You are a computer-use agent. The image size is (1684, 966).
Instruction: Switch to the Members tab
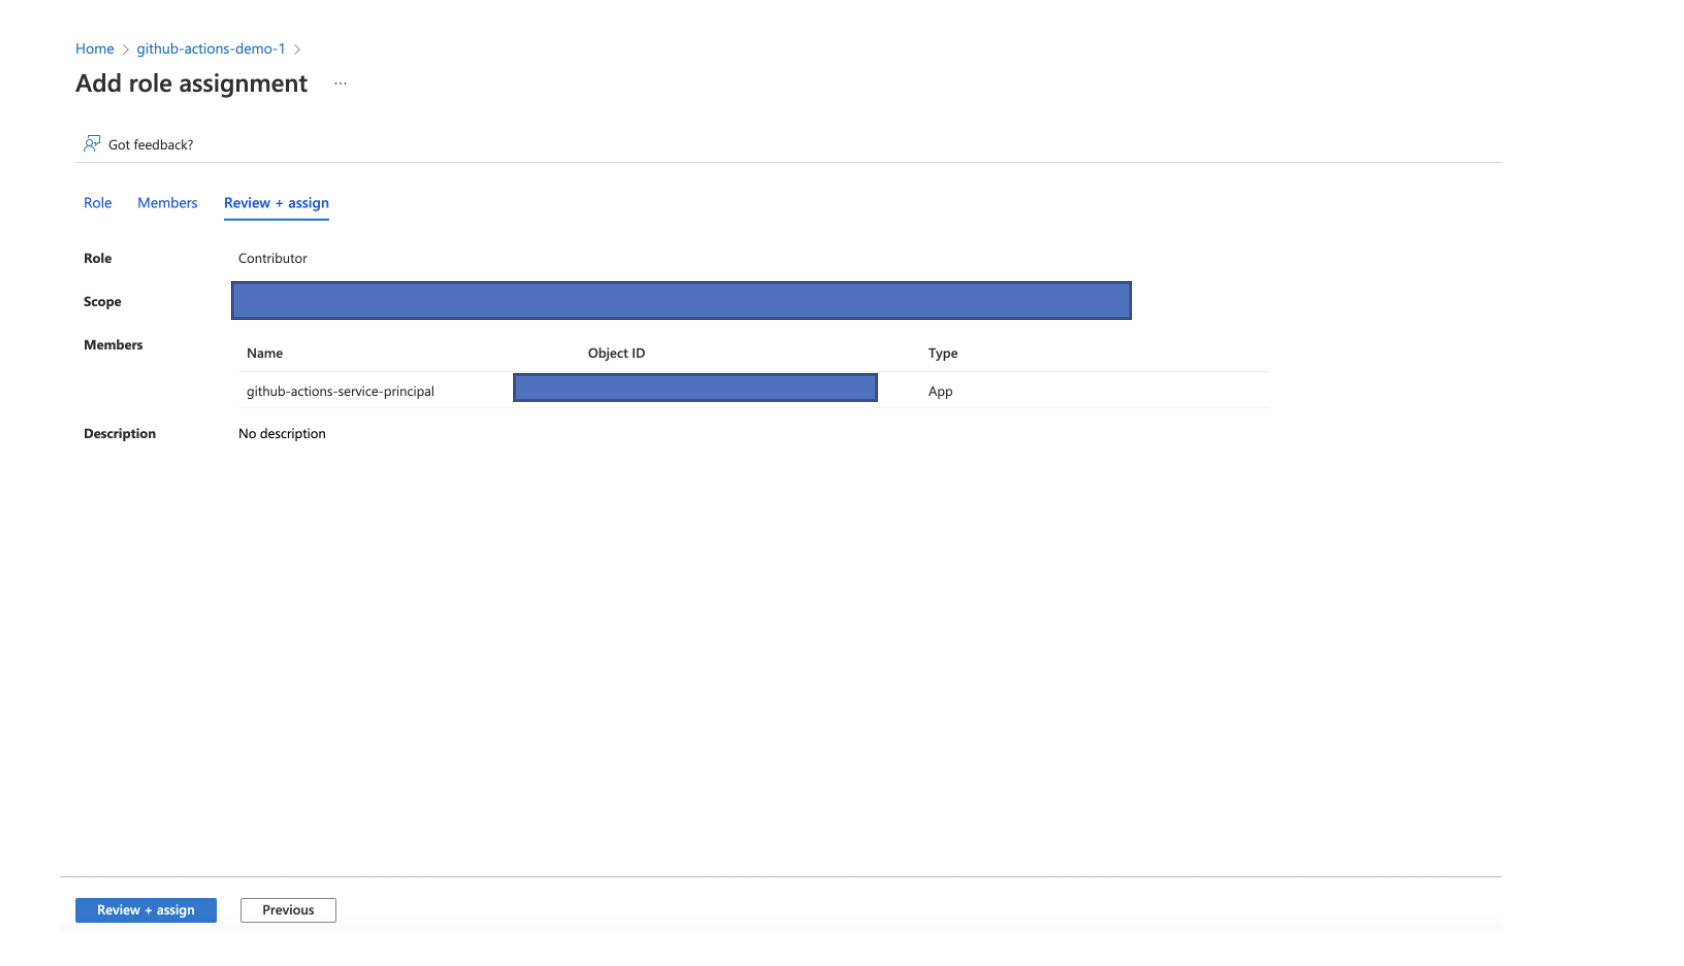pos(167,203)
